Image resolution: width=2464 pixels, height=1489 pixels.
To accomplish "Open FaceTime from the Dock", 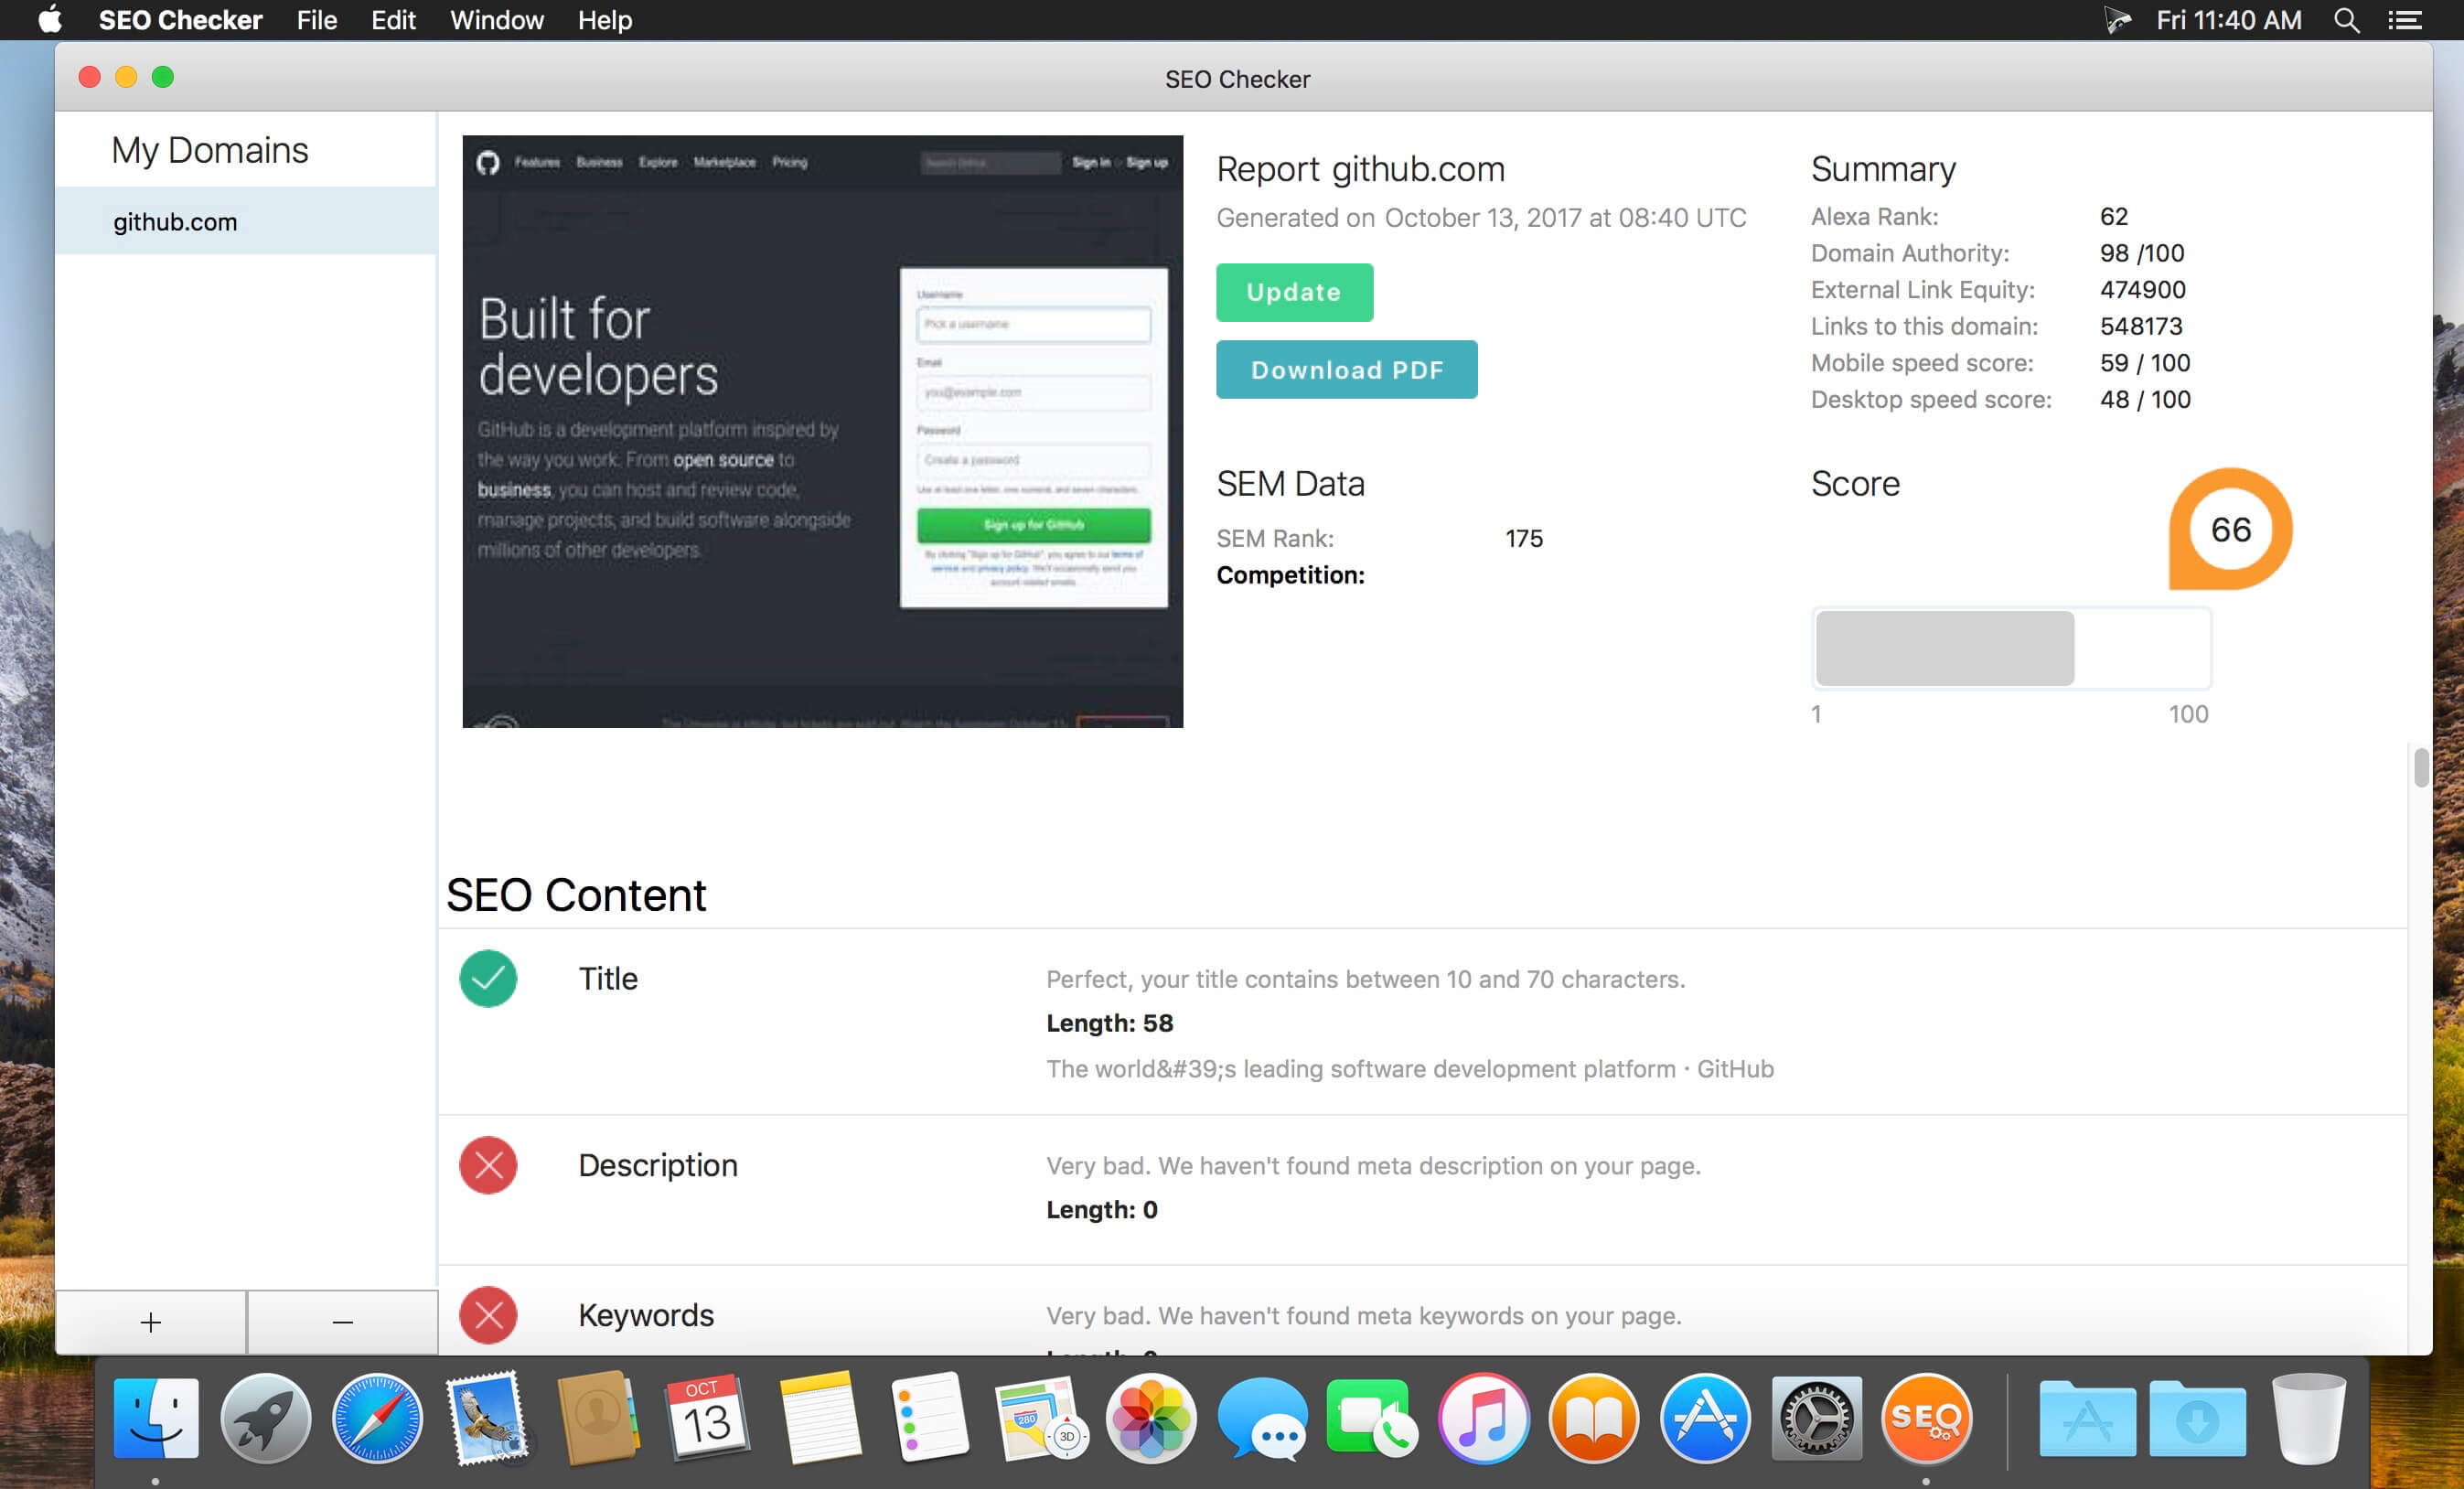I will click(x=1372, y=1417).
